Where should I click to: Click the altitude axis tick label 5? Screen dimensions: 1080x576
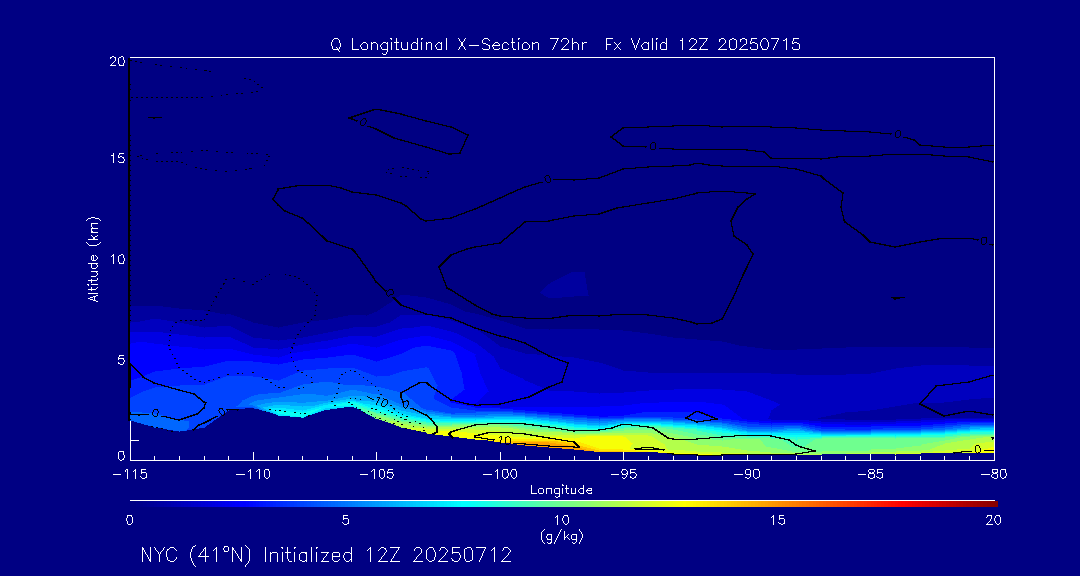pos(121,358)
